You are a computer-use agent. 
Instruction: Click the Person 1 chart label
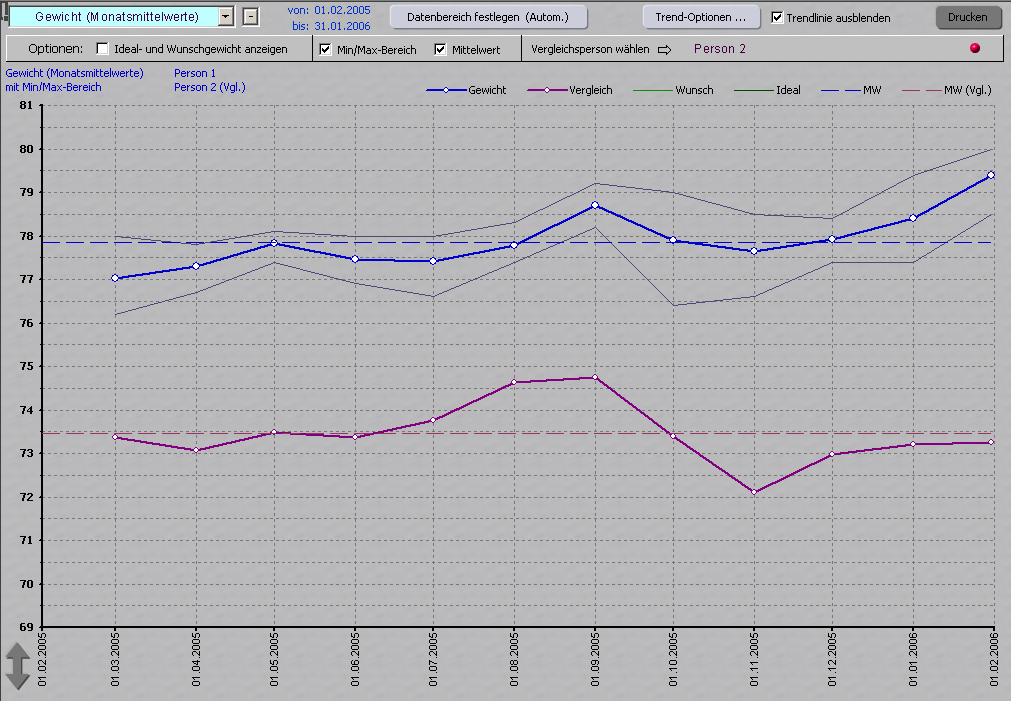pos(195,73)
